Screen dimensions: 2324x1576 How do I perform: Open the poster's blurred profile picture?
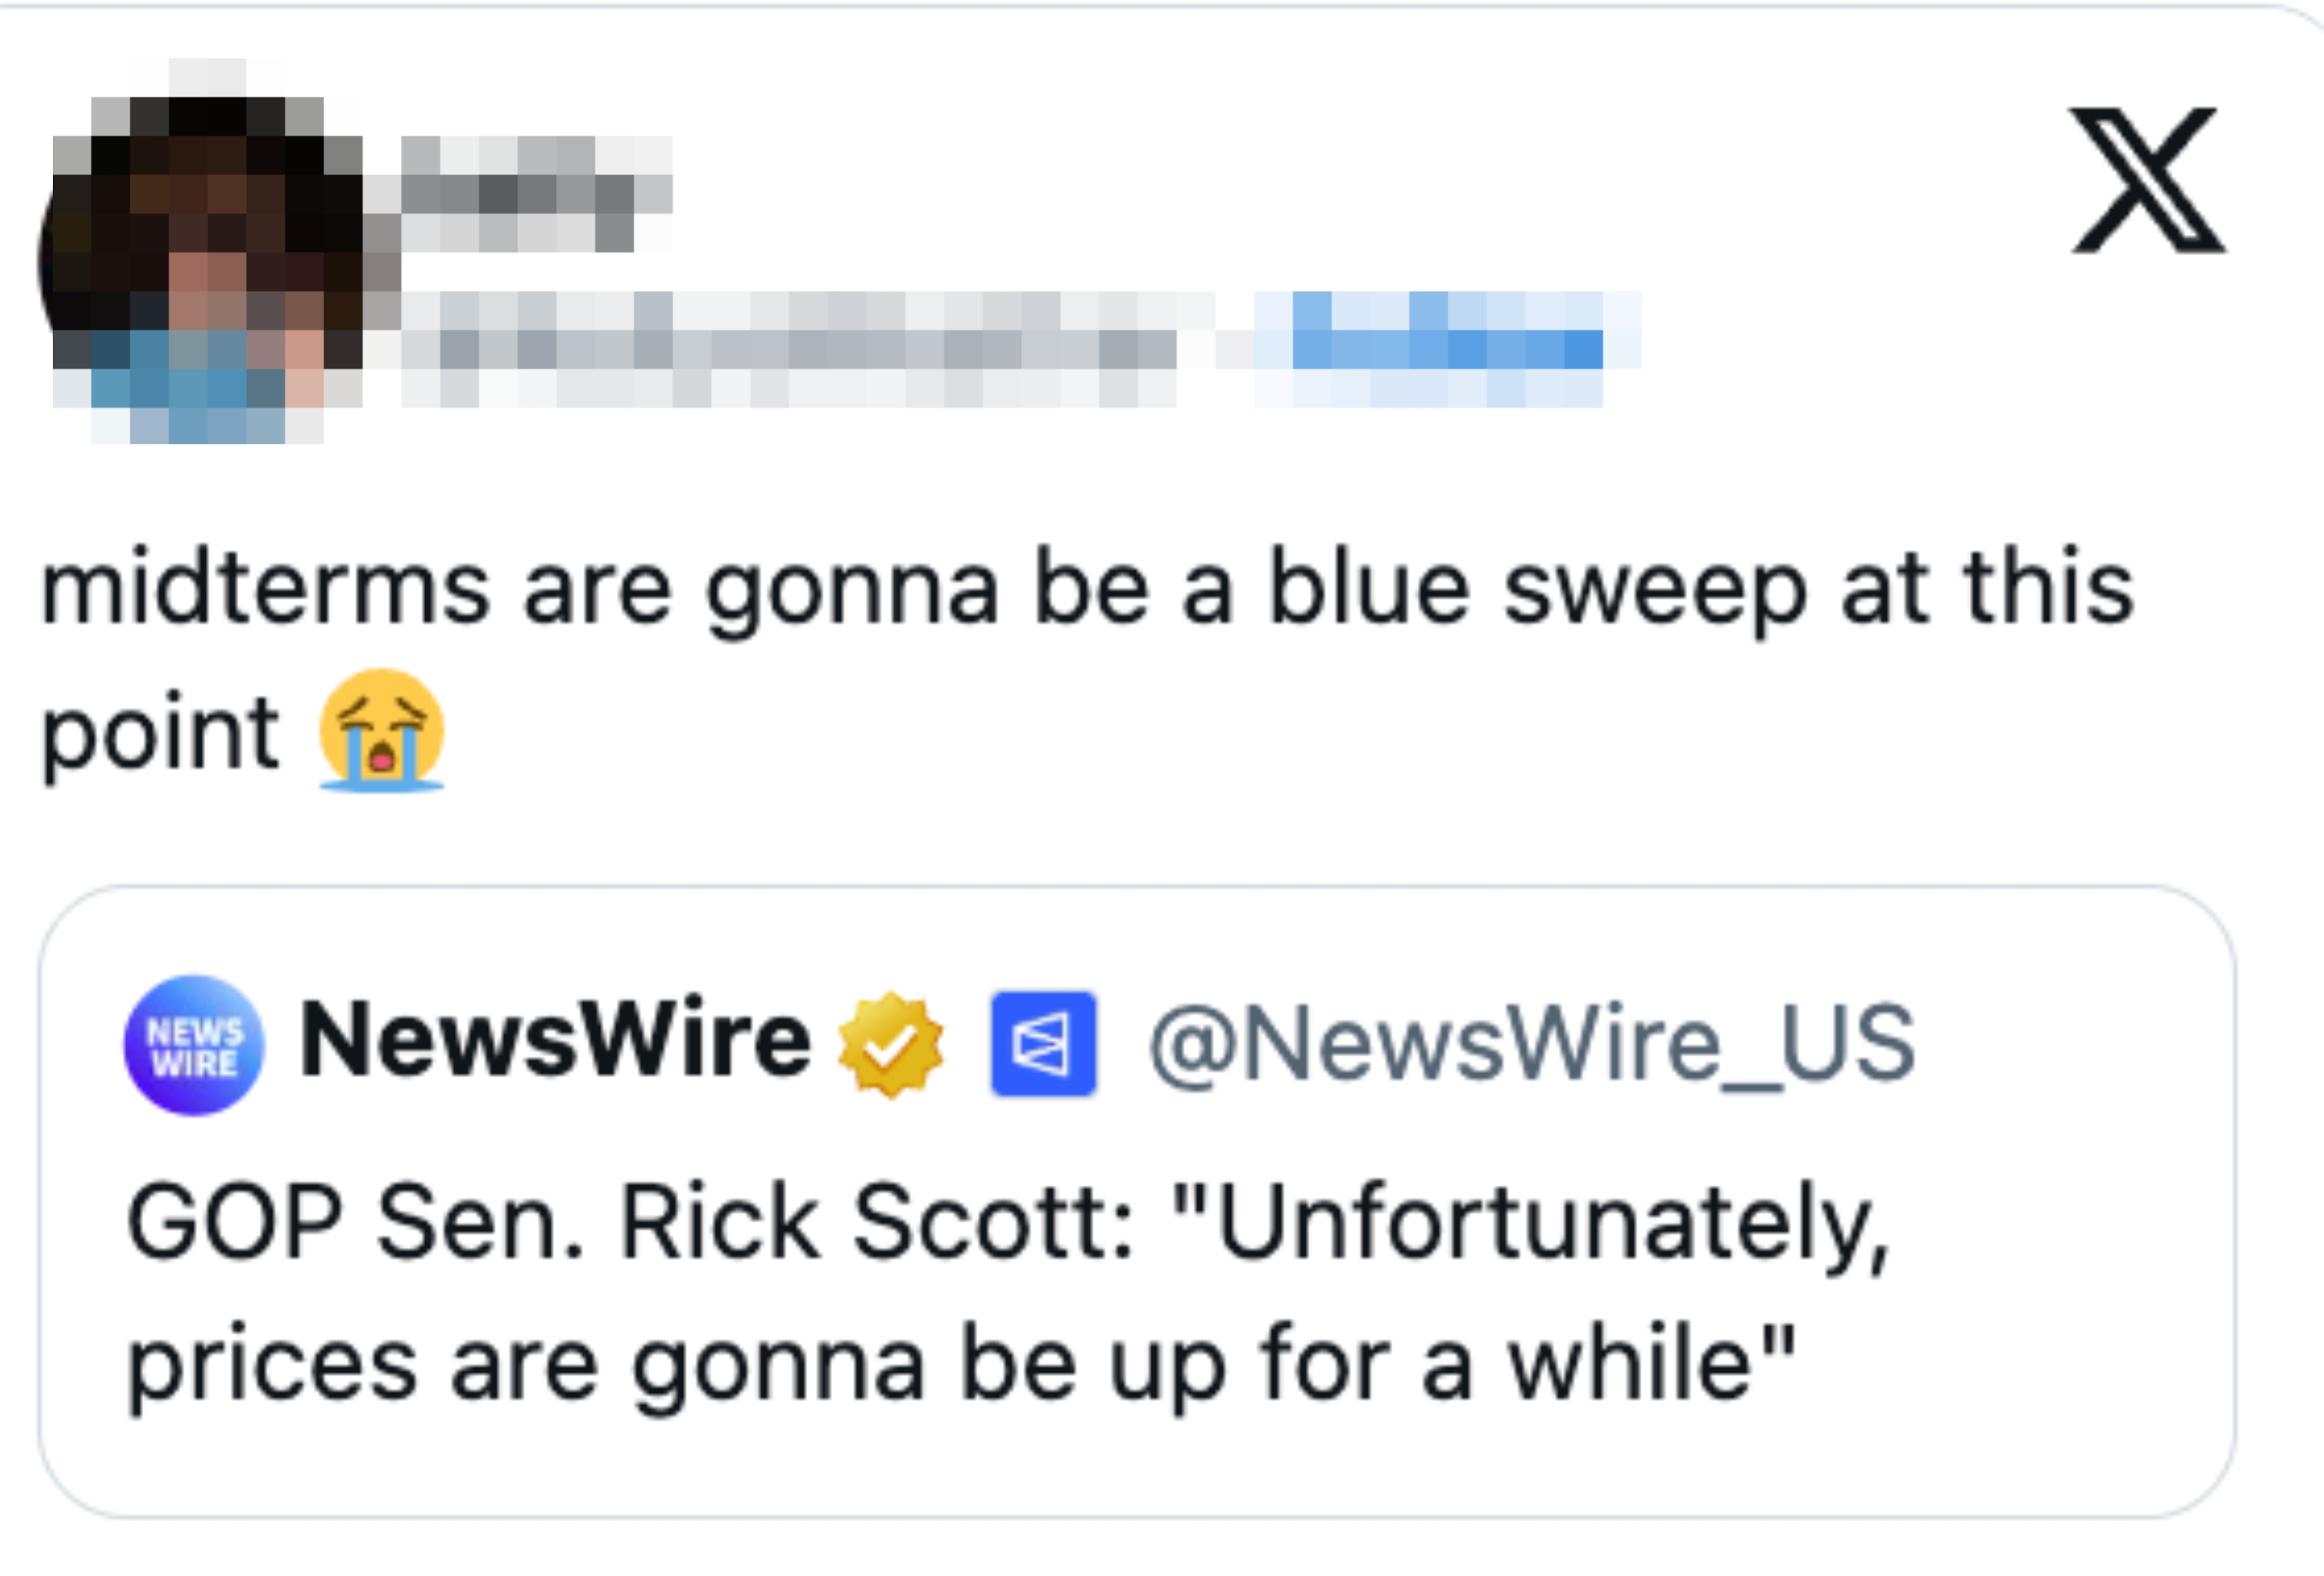[205, 260]
